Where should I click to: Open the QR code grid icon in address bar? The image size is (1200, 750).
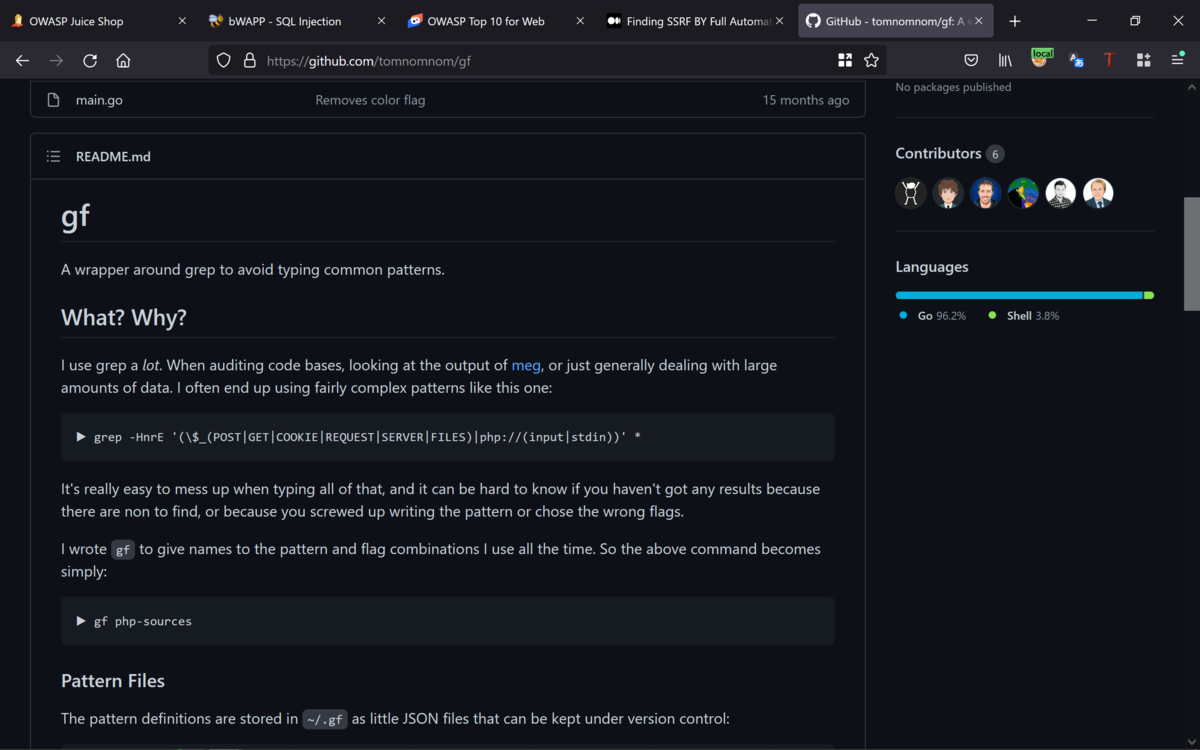[x=845, y=61]
